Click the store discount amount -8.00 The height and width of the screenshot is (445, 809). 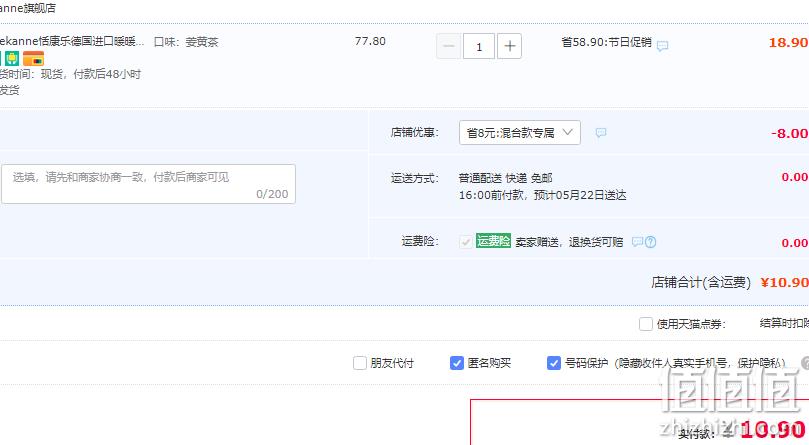click(789, 133)
